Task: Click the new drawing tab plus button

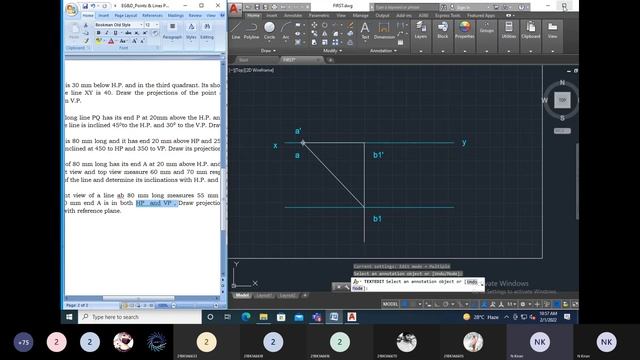Action: coord(331,60)
